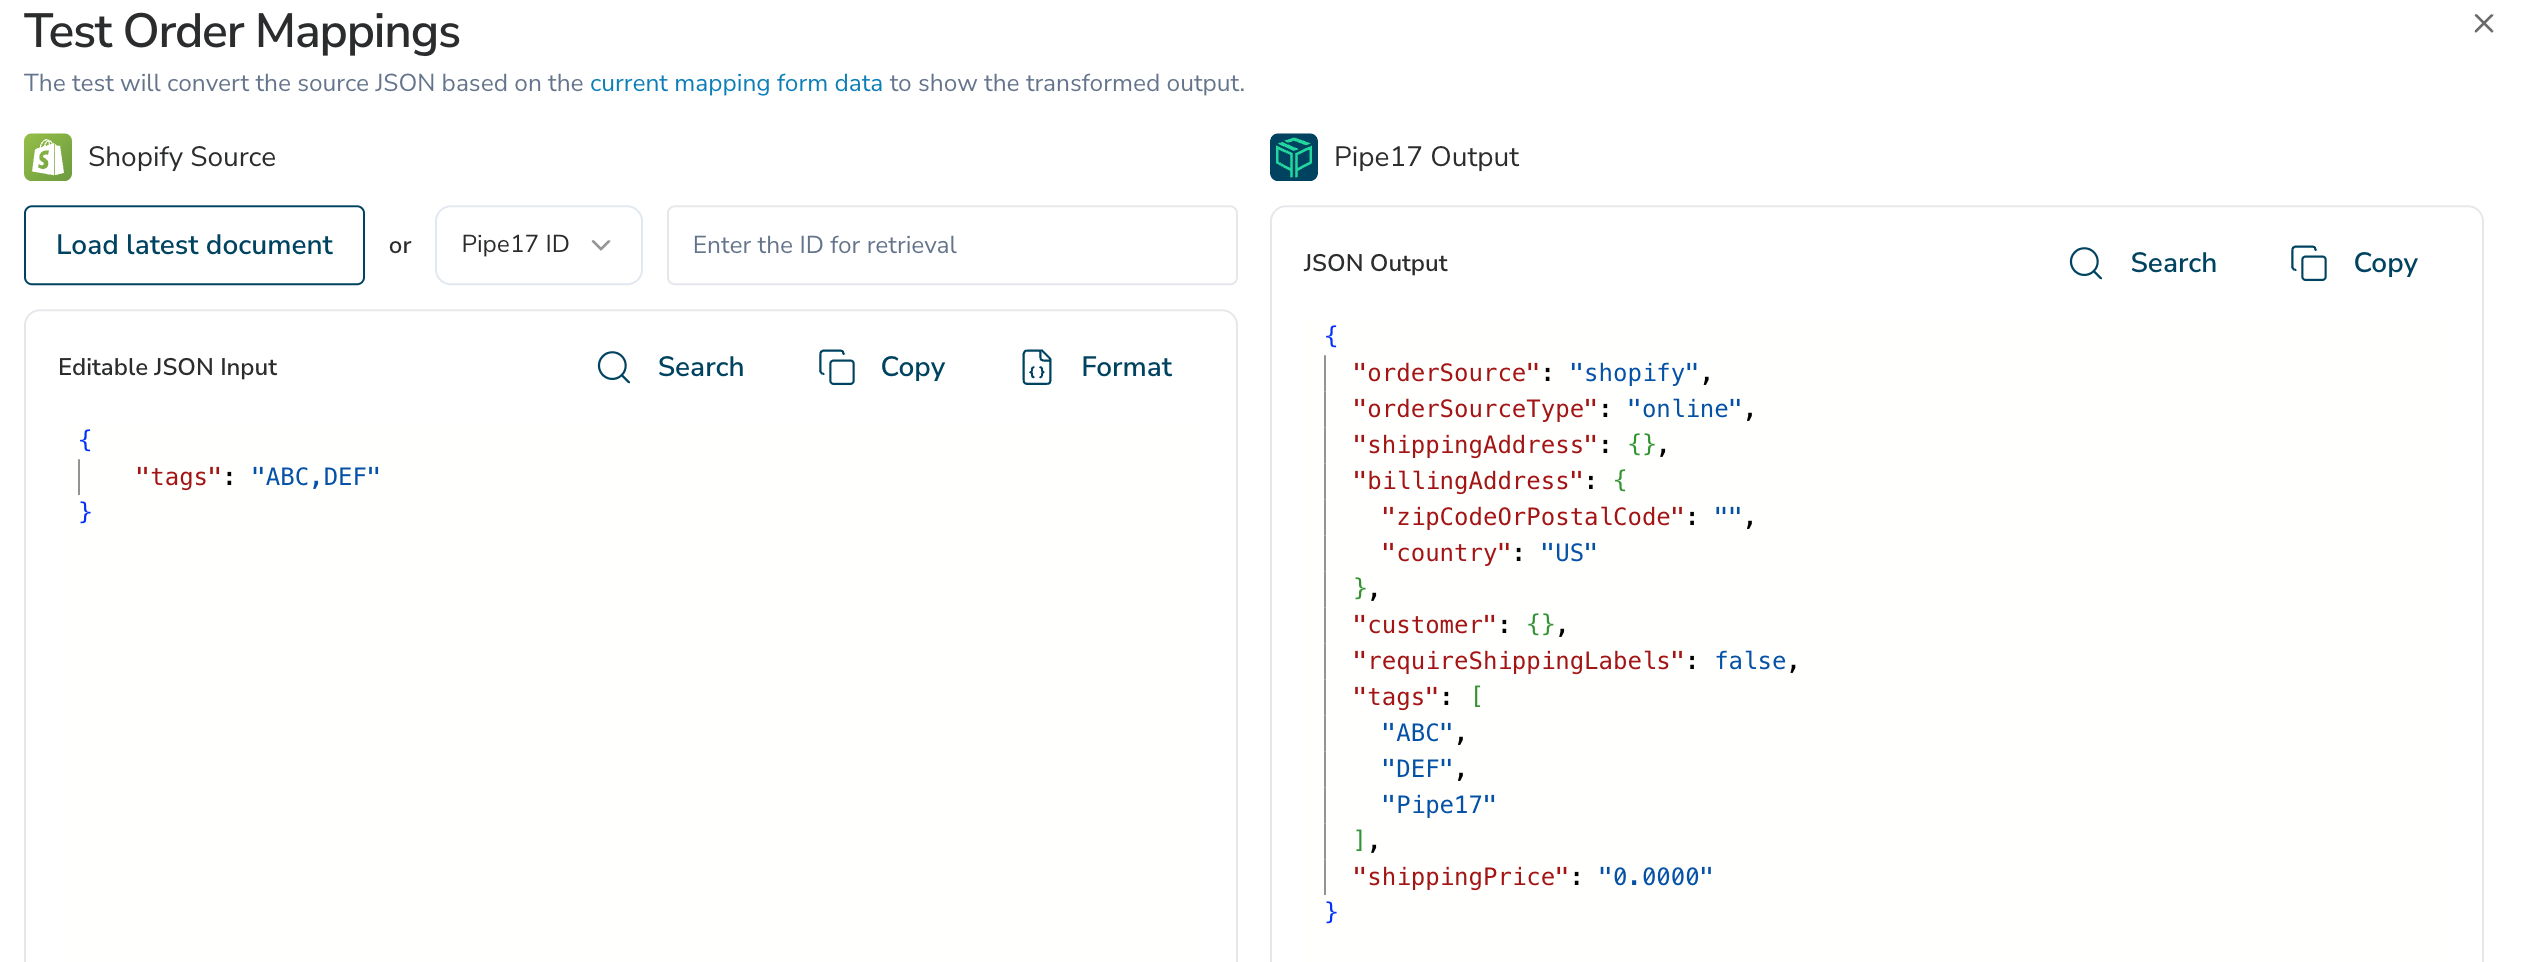Click the "online" value in output
The height and width of the screenshot is (962, 2524).
point(1685,409)
